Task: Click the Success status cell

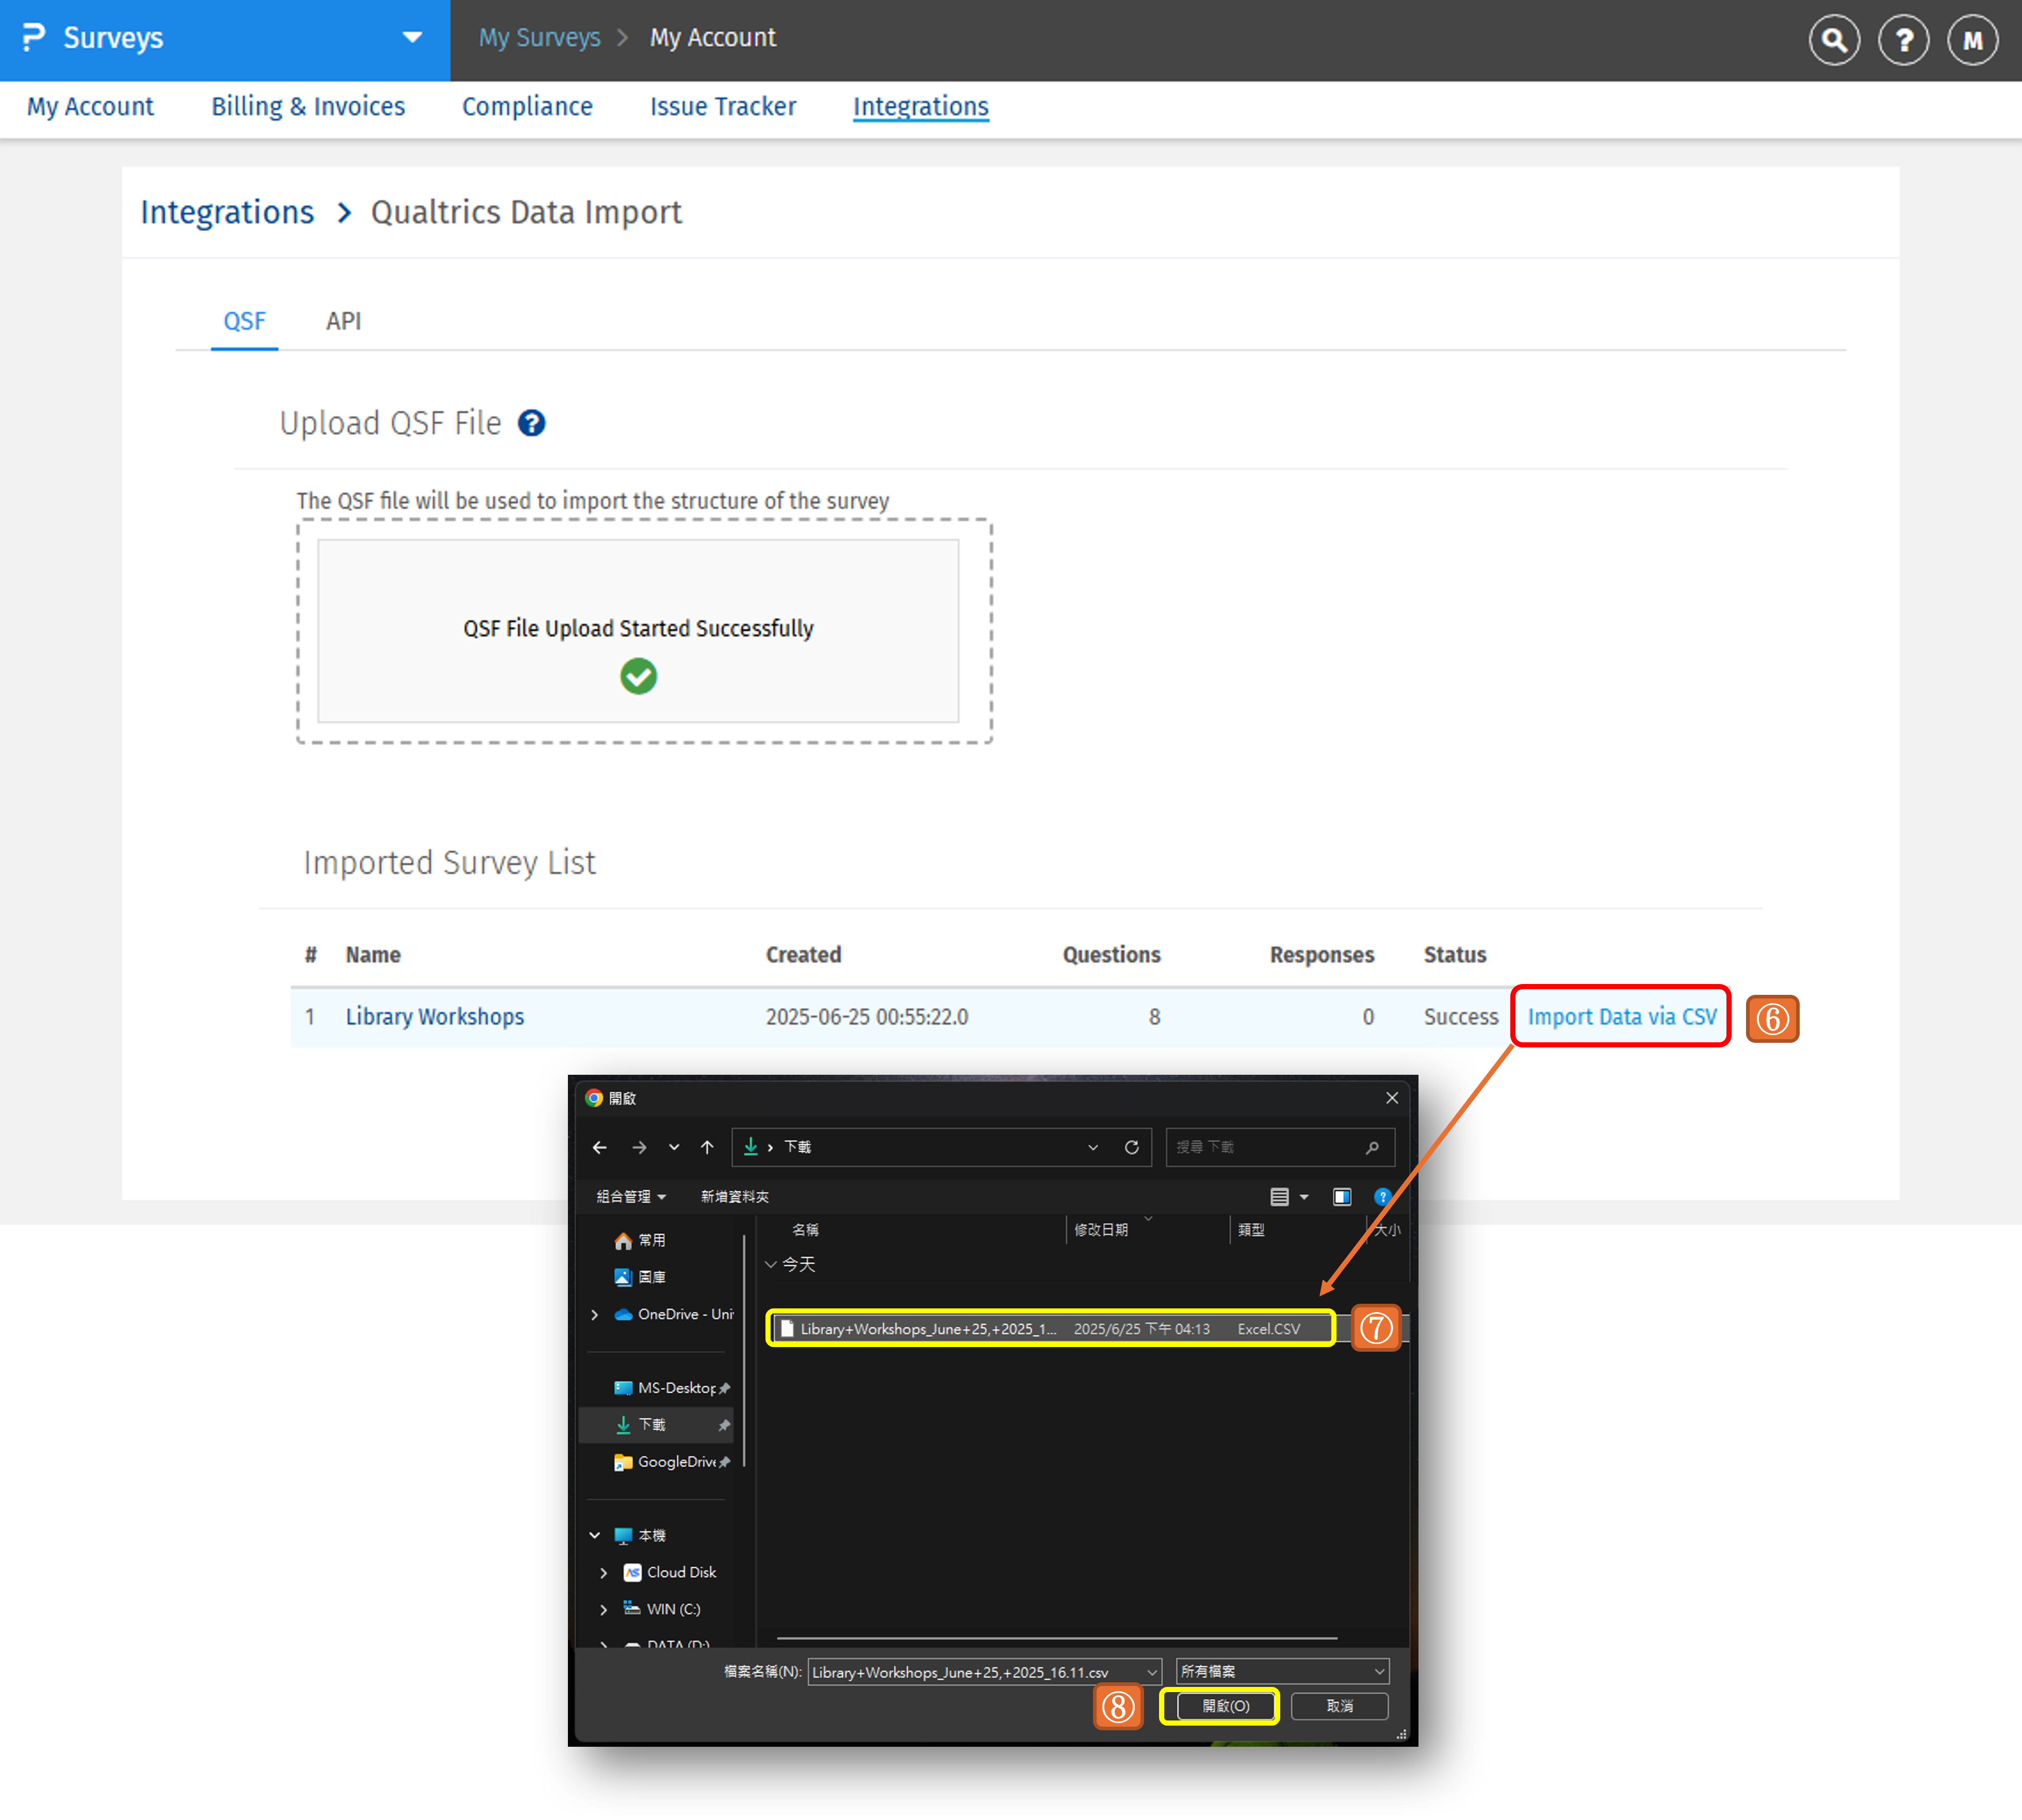Action: pyautogui.click(x=1461, y=1016)
